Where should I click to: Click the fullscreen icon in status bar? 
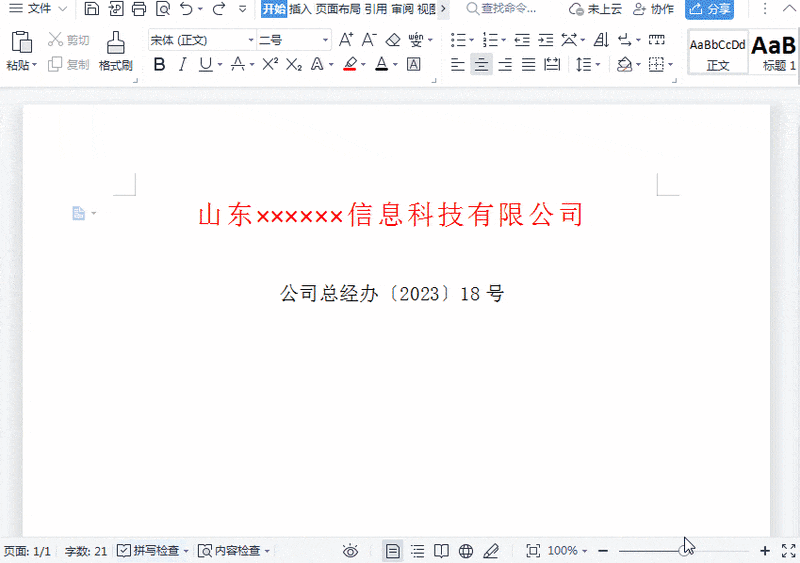788,551
